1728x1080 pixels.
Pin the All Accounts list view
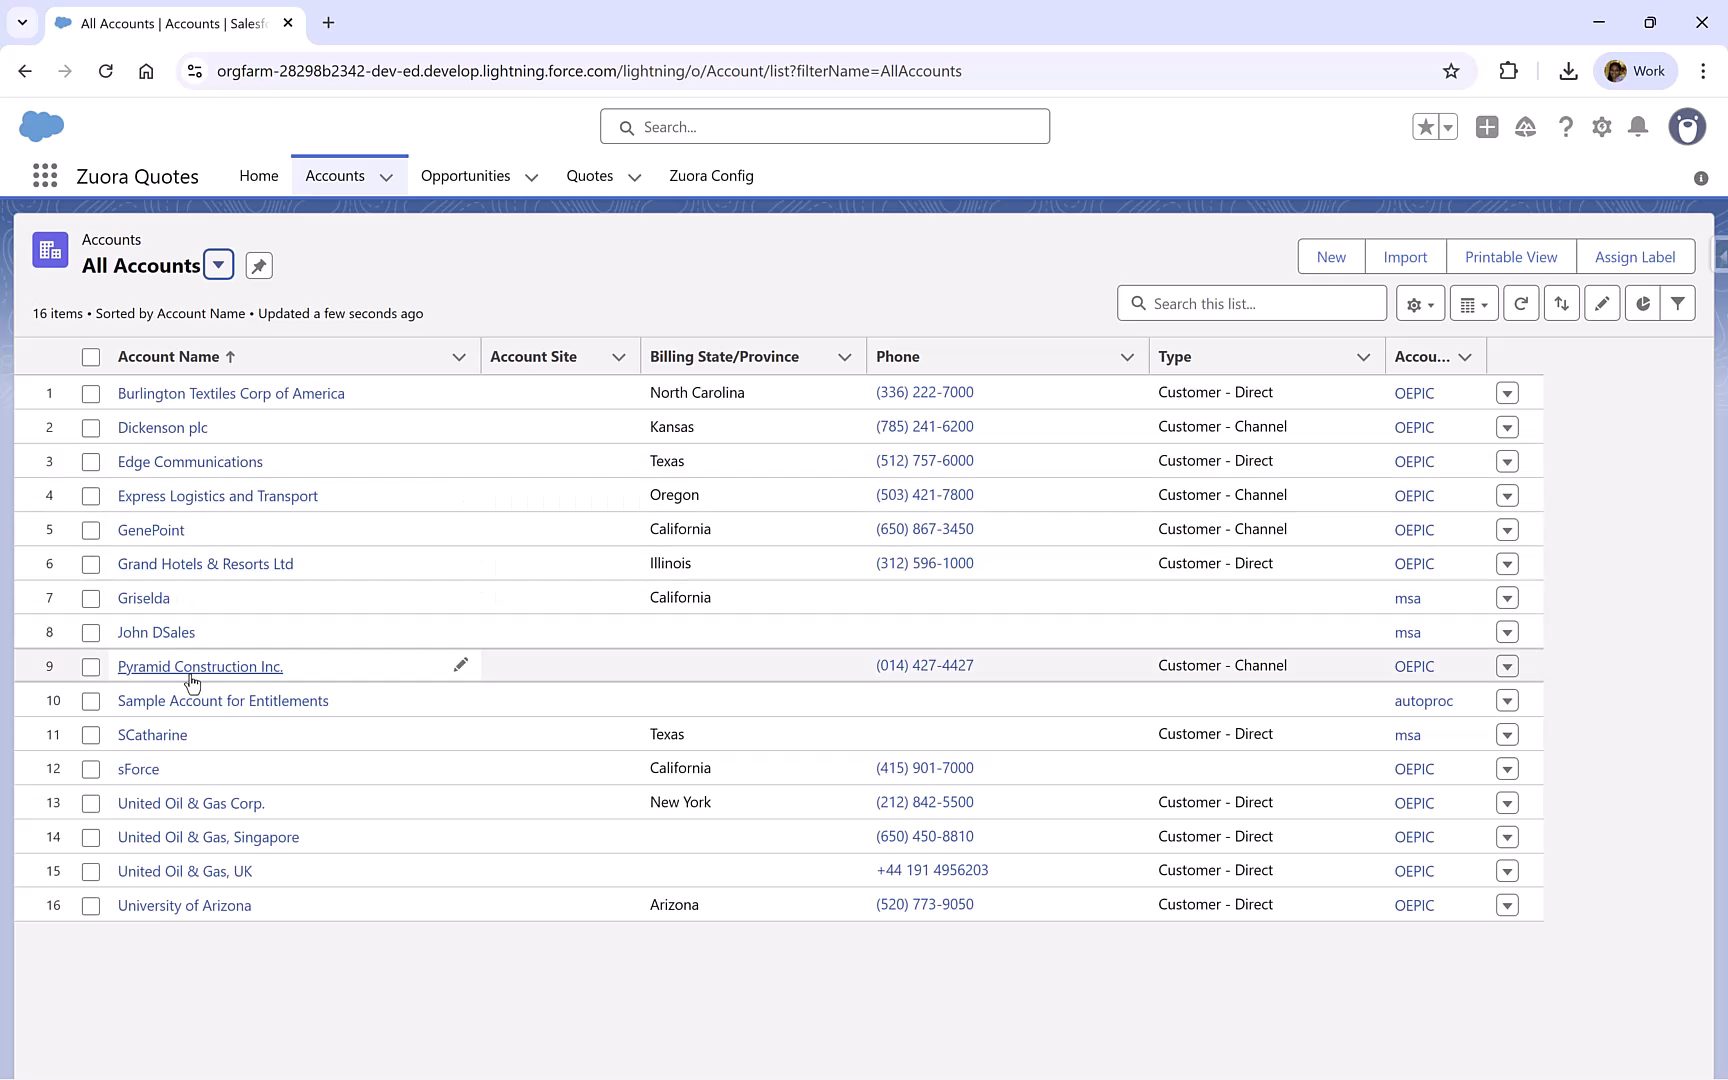[x=258, y=265]
